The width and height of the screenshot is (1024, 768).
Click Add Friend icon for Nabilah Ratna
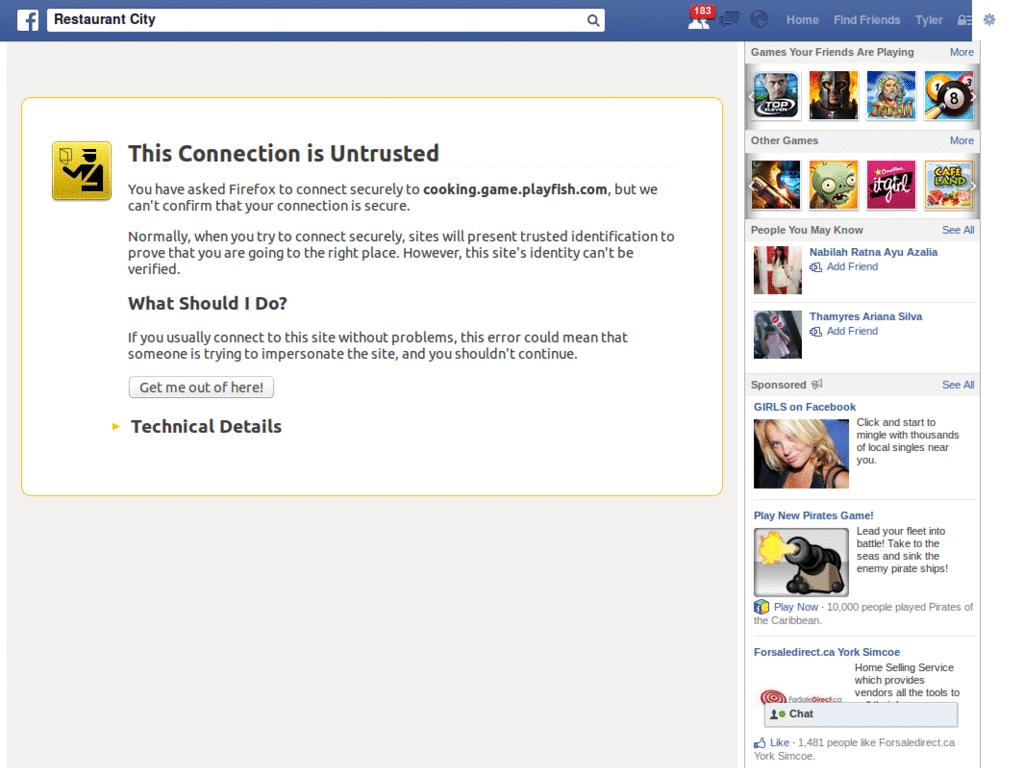coord(816,267)
